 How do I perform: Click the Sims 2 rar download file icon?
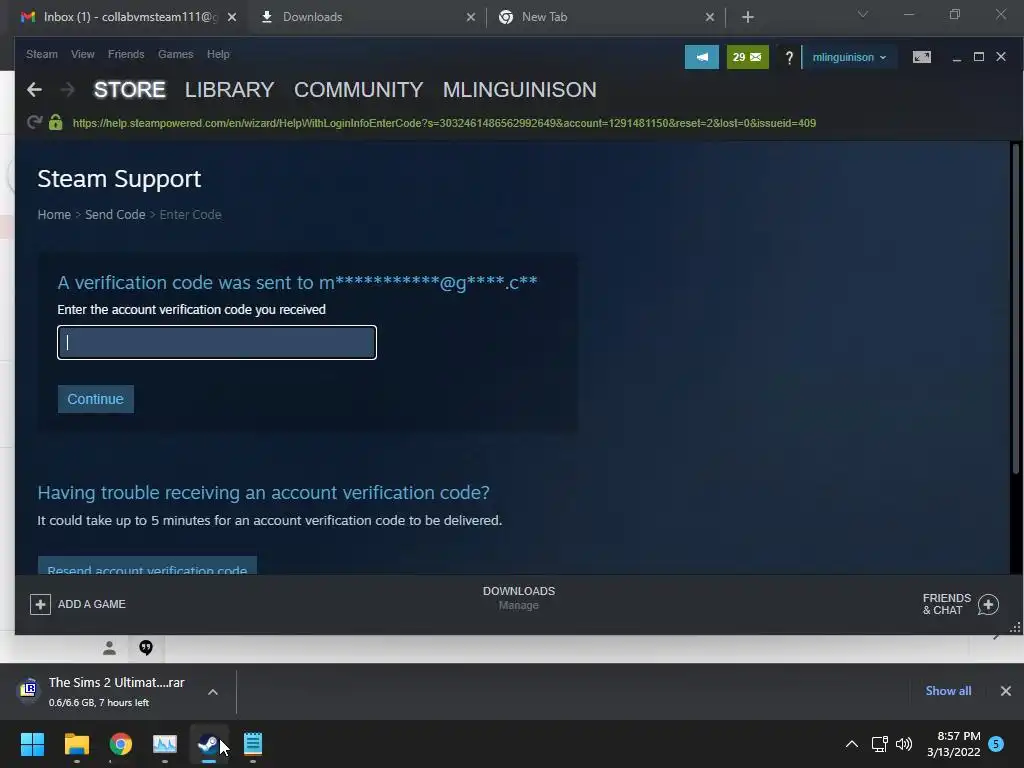[x=28, y=689]
